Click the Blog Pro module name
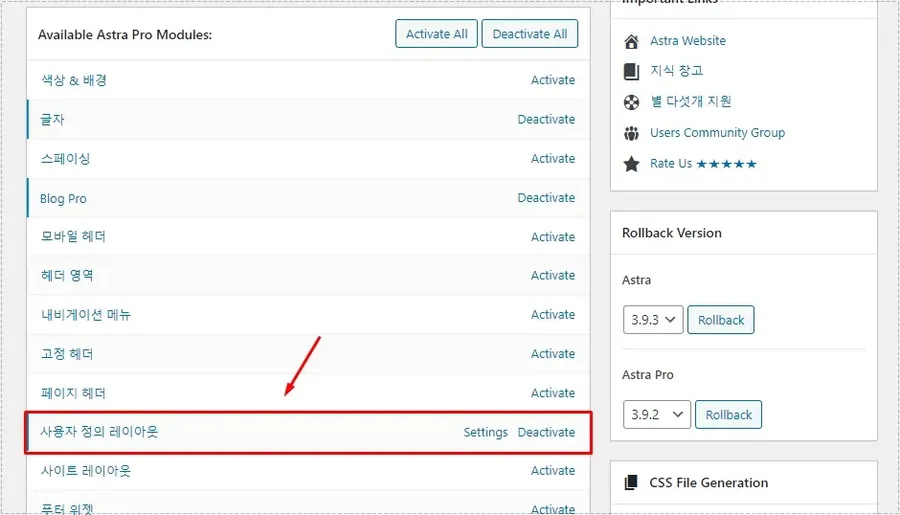The height and width of the screenshot is (515, 900). point(63,199)
